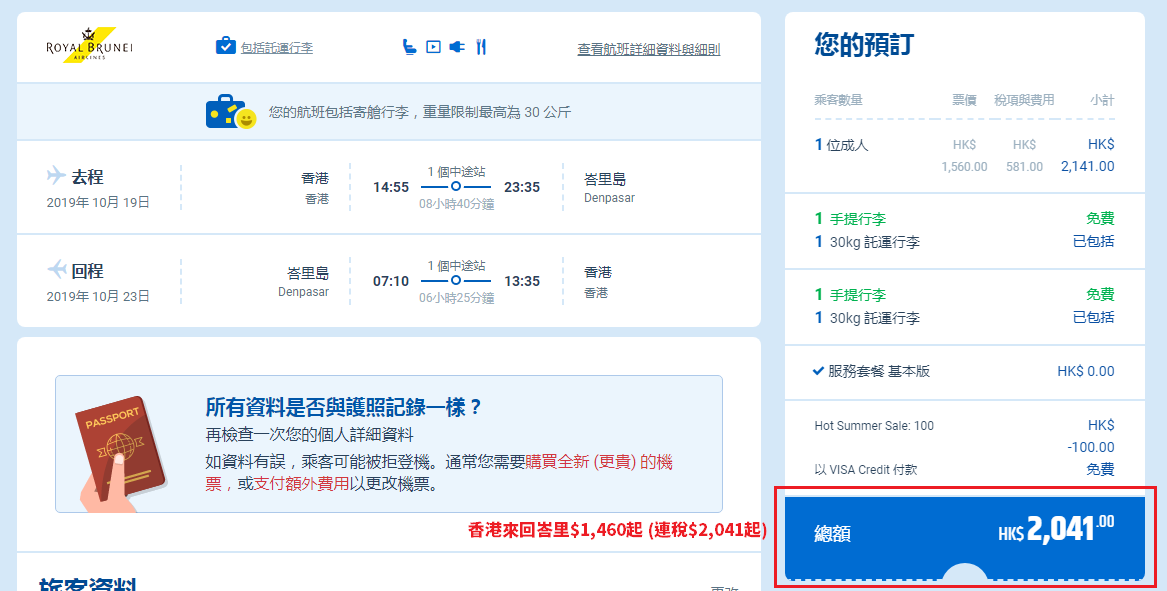Select the 去程 outbound flight label
The width and height of the screenshot is (1167, 591).
(87, 177)
